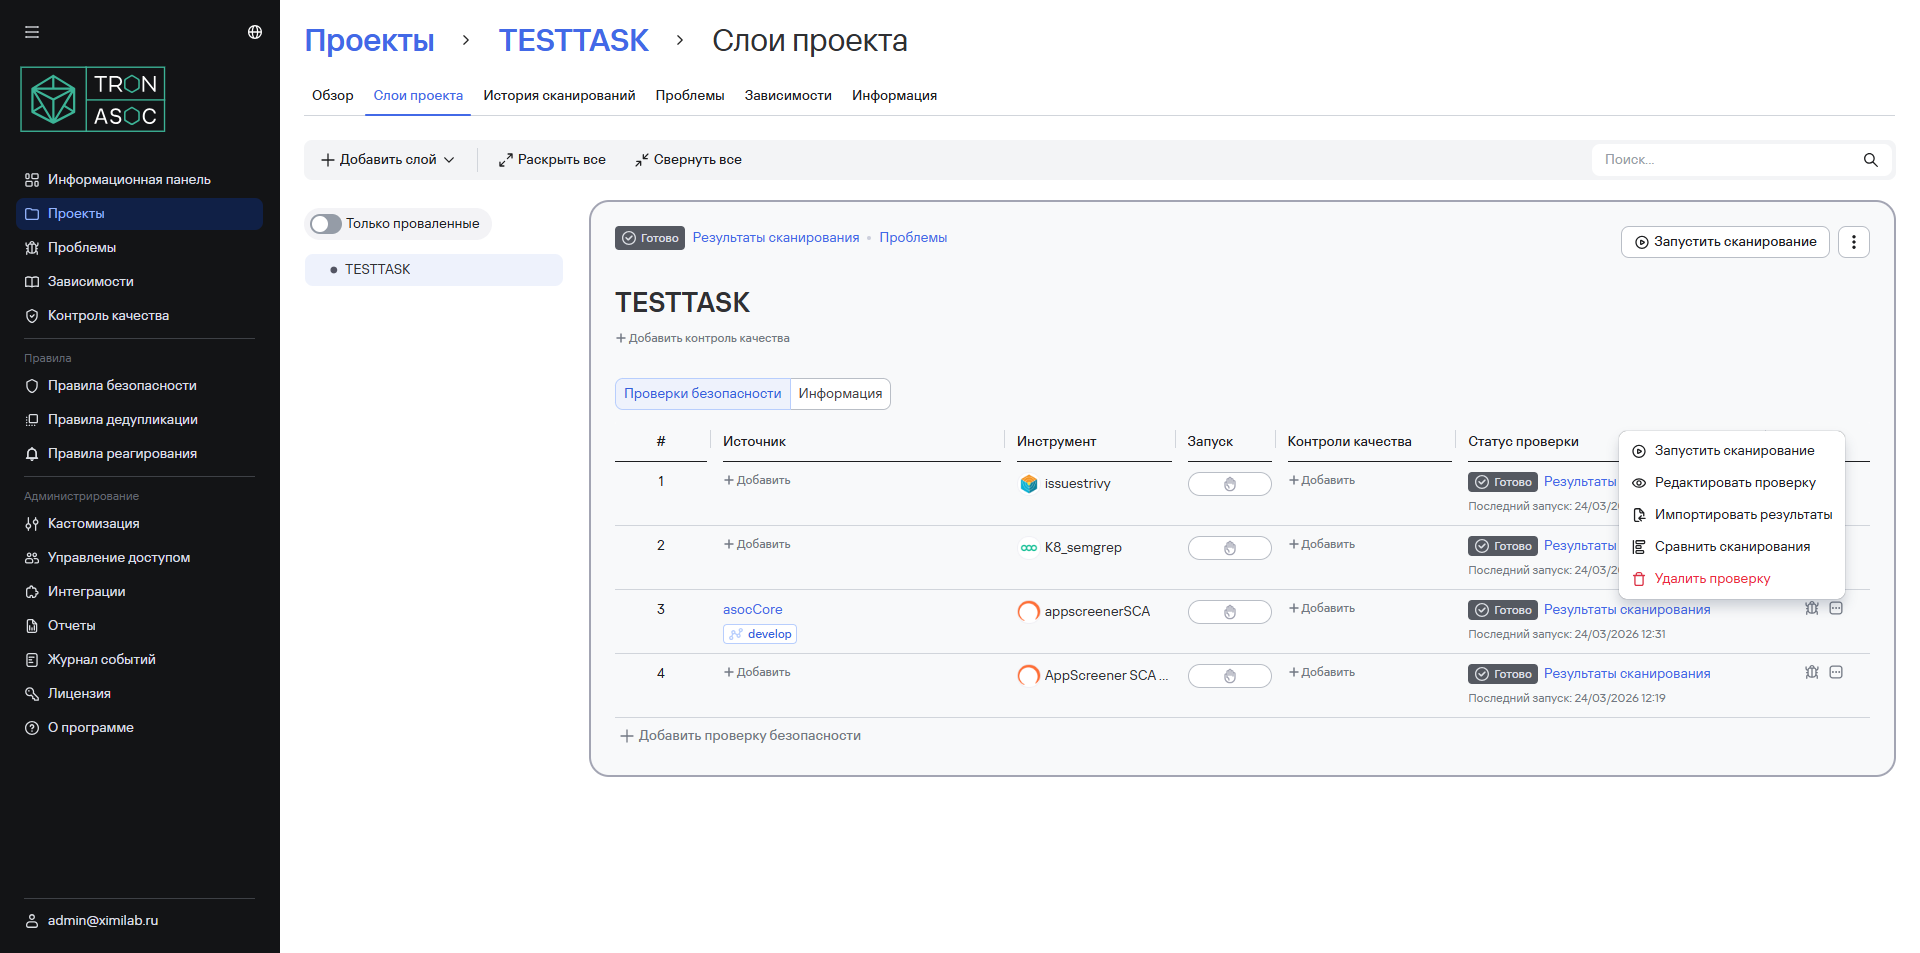The image size is (1920, 953).
Task: Select the issuestrivy tool icon
Action: coord(1029,484)
